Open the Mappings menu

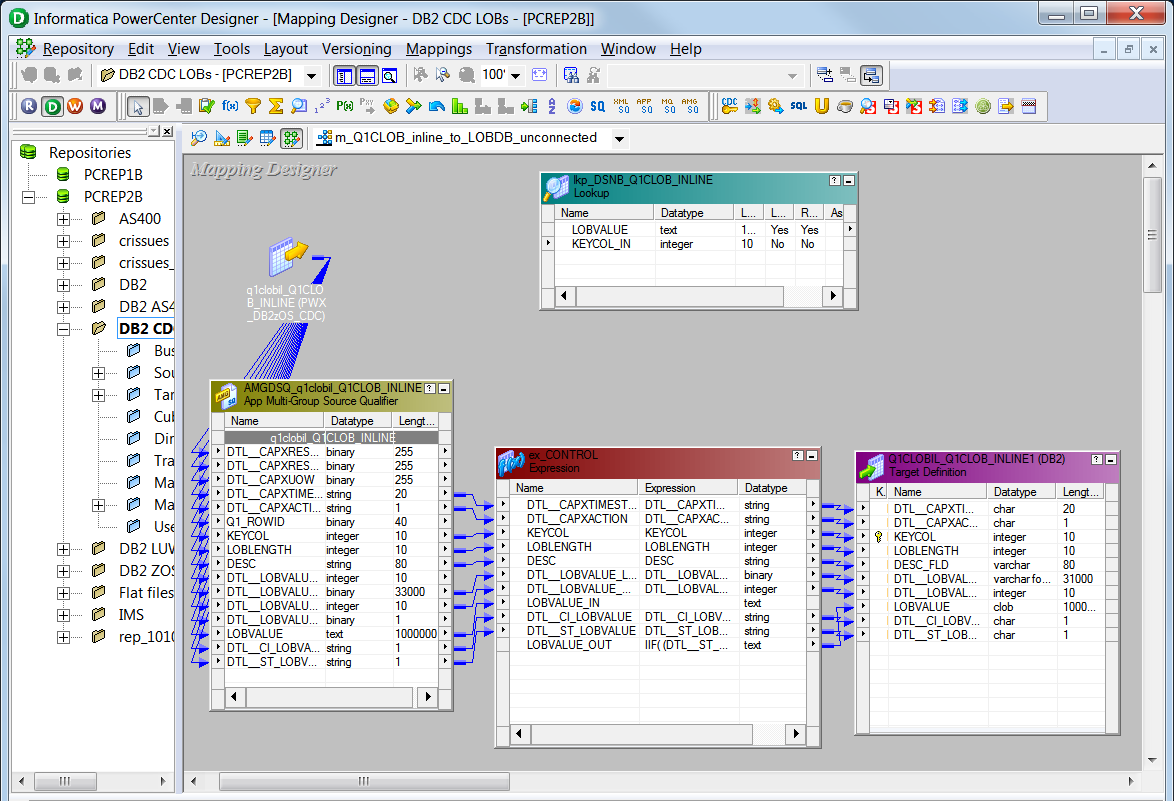[x=438, y=49]
